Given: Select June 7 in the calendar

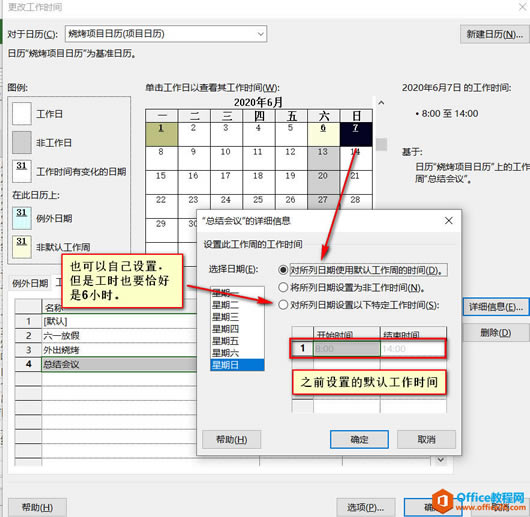Looking at the screenshot, I should 356,134.
